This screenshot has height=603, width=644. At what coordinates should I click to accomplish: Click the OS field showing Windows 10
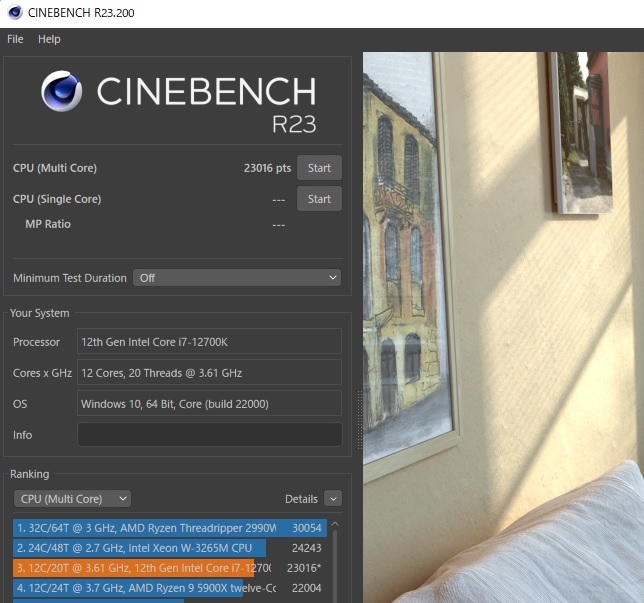coord(209,403)
